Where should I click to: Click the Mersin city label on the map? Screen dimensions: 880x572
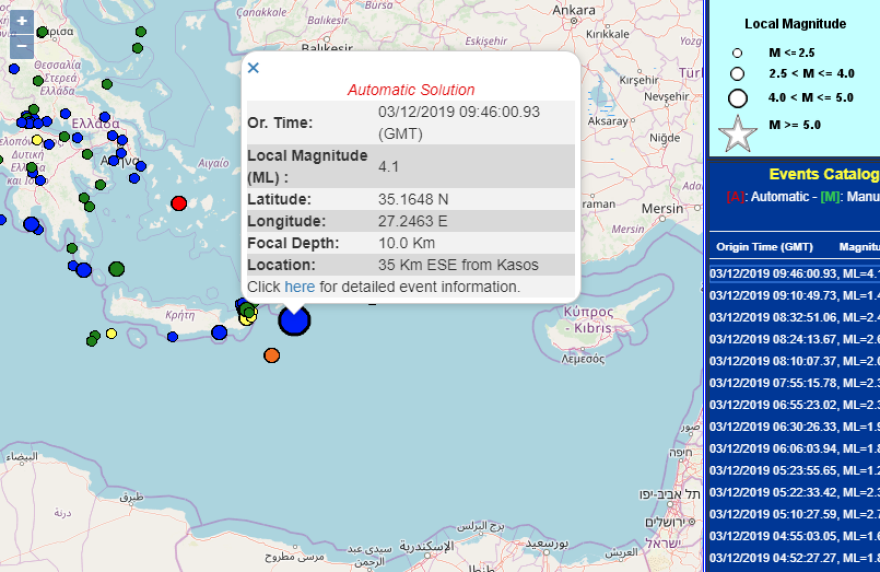click(662, 209)
